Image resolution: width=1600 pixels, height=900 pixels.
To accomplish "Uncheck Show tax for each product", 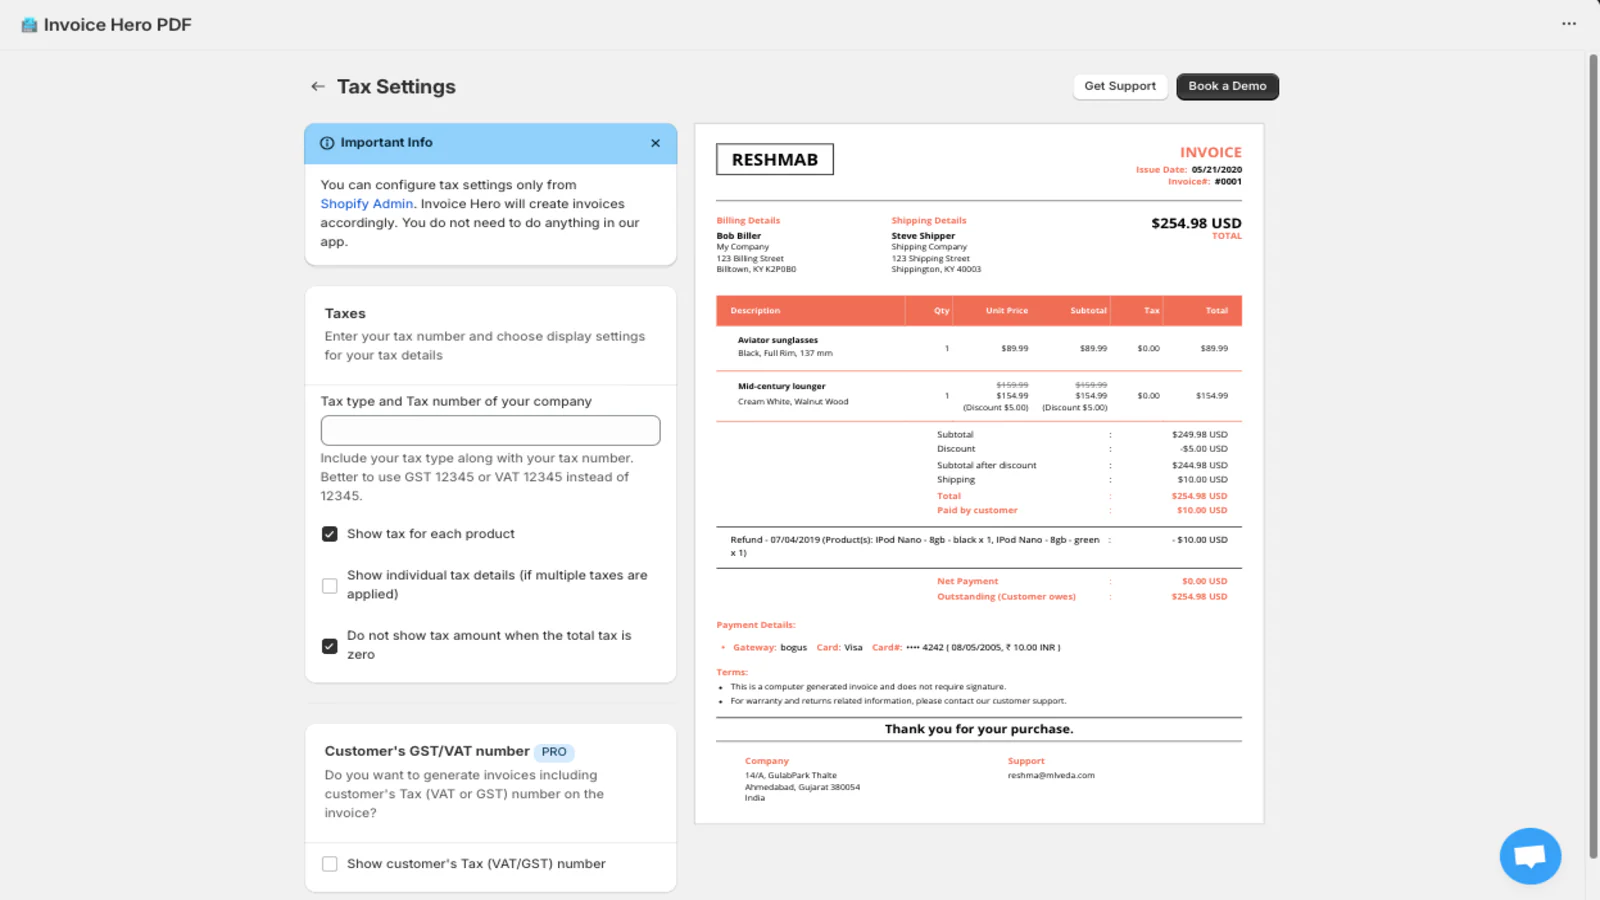I will click(x=330, y=534).
